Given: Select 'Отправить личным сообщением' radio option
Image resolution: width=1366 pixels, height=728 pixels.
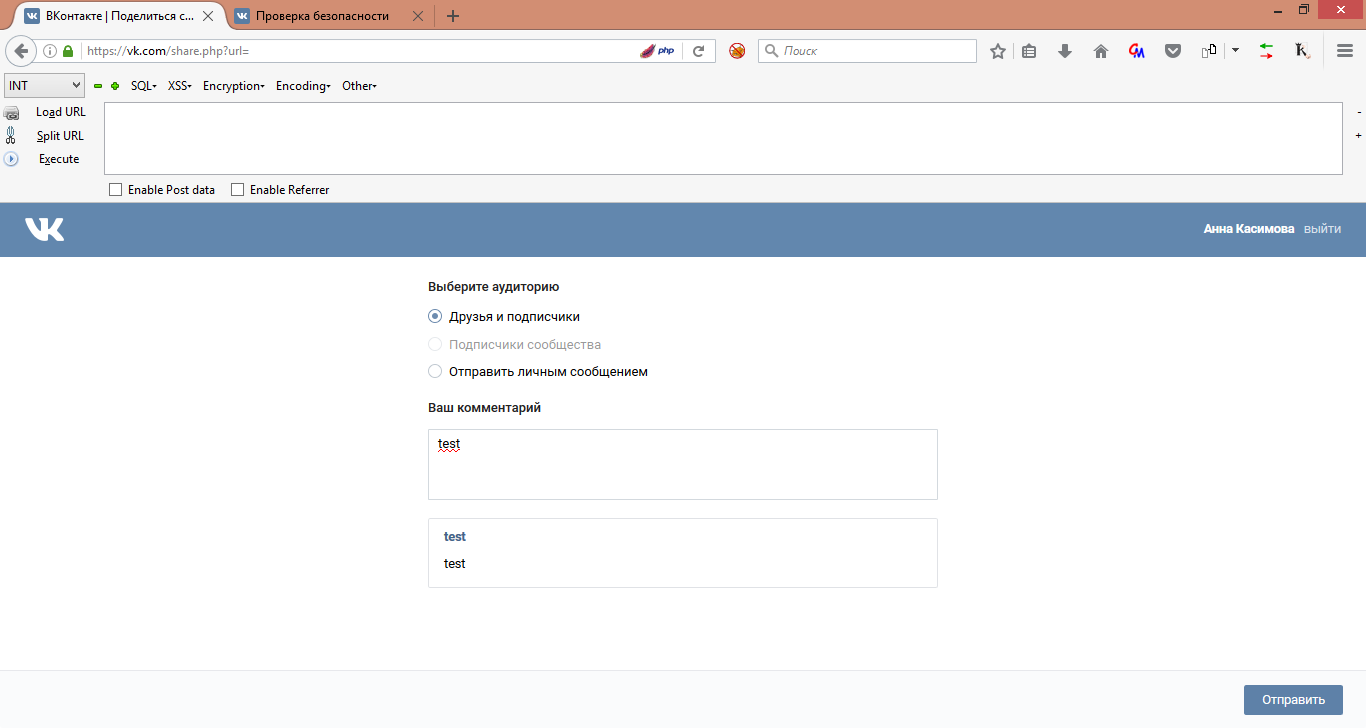Looking at the screenshot, I should (435, 372).
